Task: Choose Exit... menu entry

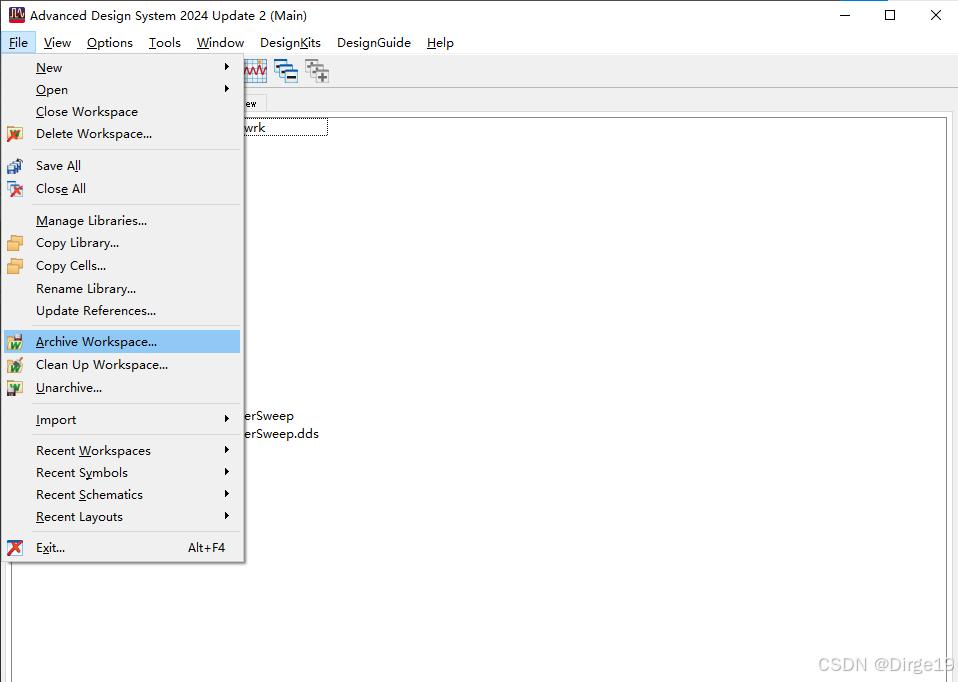Action: (122, 548)
